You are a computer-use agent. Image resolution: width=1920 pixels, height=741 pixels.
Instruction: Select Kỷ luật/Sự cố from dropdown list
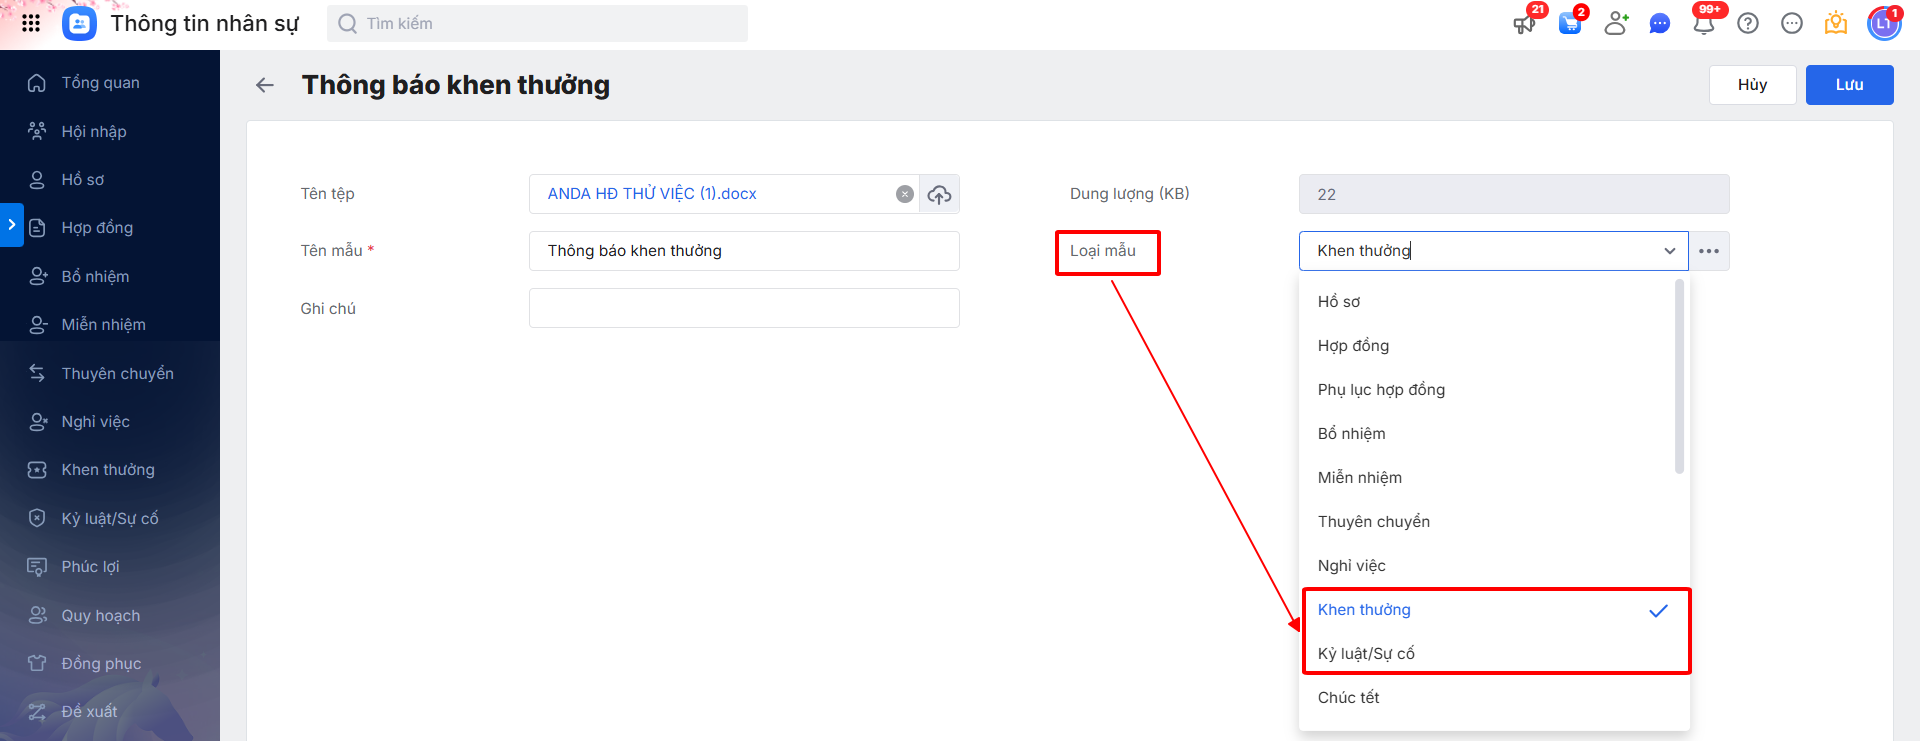[x=1366, y=654]
